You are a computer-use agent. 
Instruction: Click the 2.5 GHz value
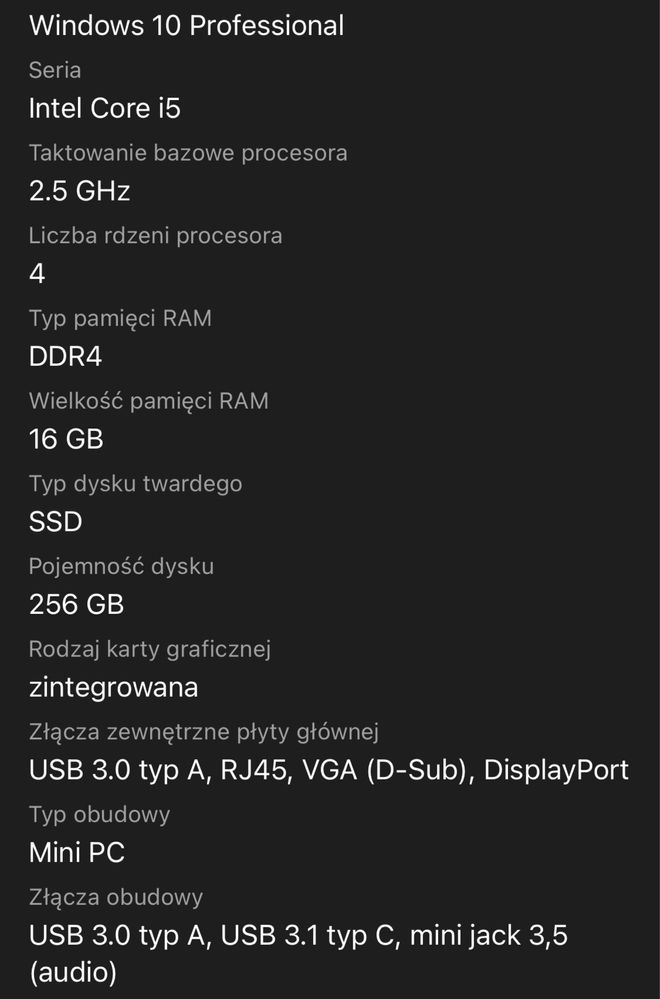coord(80,190)
